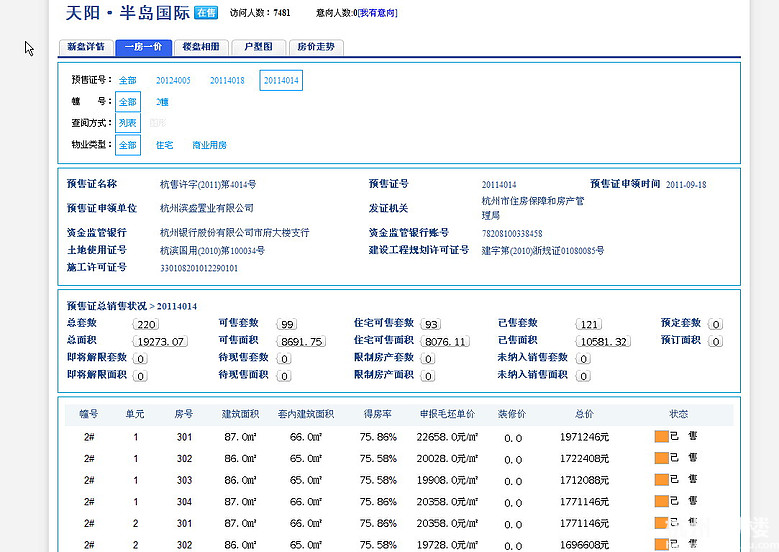Click the 在售 status badge
779x552 pixels.
206,13
